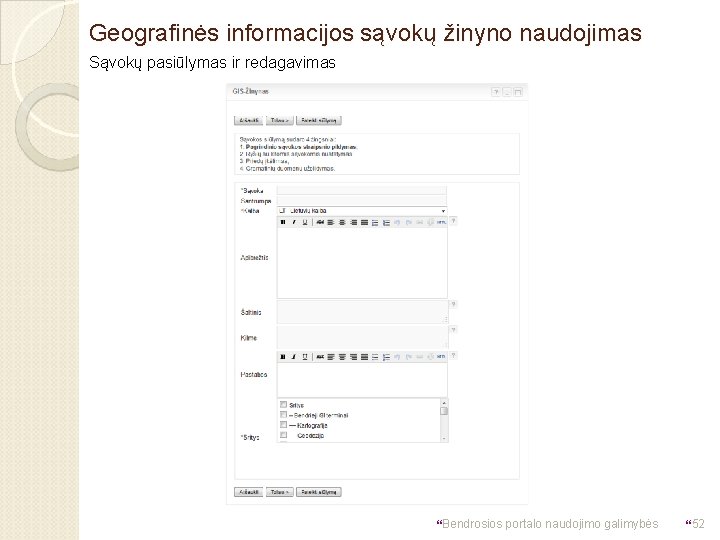Insert bullet list in the Apibrėžtis editor
This screenshot has height=540, width=720.
375,222
